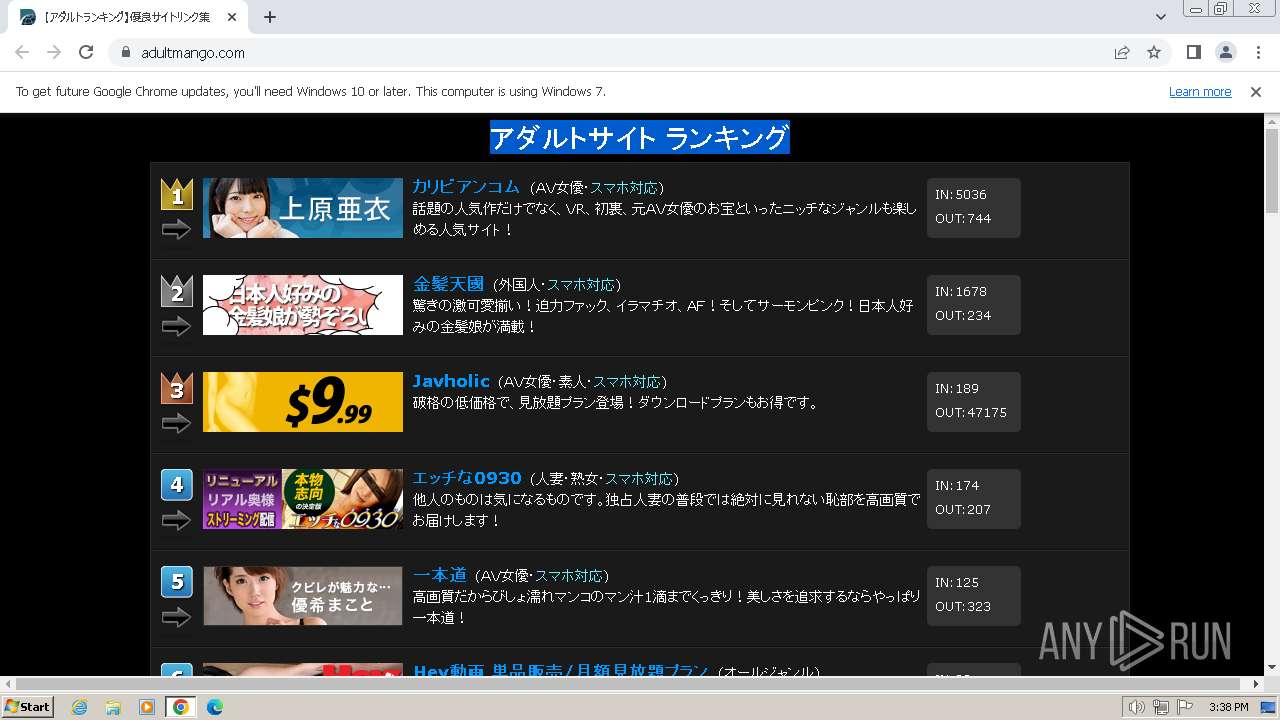Click the arrow icon under rank 5
Image resolution: width=1280 pixels, height=720 pixels.
176,618
